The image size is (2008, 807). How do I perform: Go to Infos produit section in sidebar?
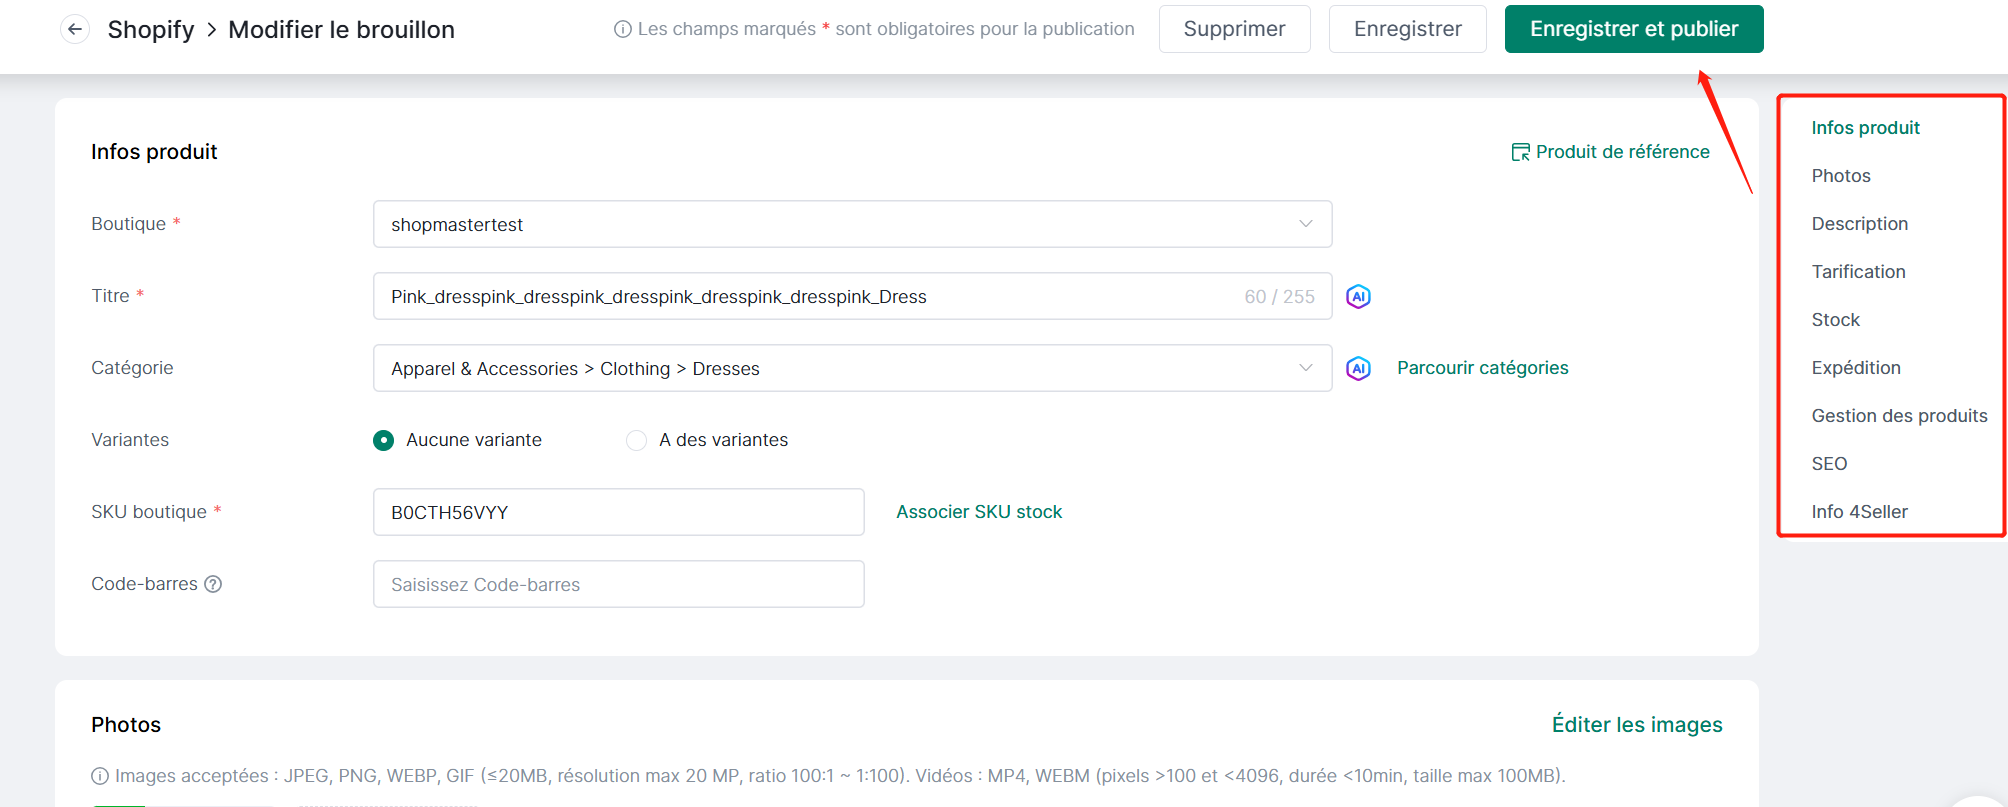(x=1865, y=128)
